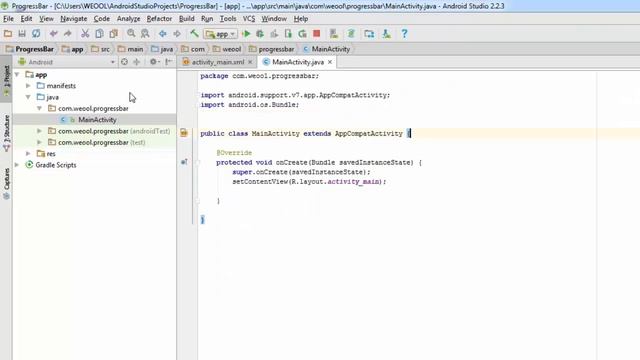Click the Scroll from Source target icon
This screenshot has width=640, height=360.
click(x=124, y=62)
